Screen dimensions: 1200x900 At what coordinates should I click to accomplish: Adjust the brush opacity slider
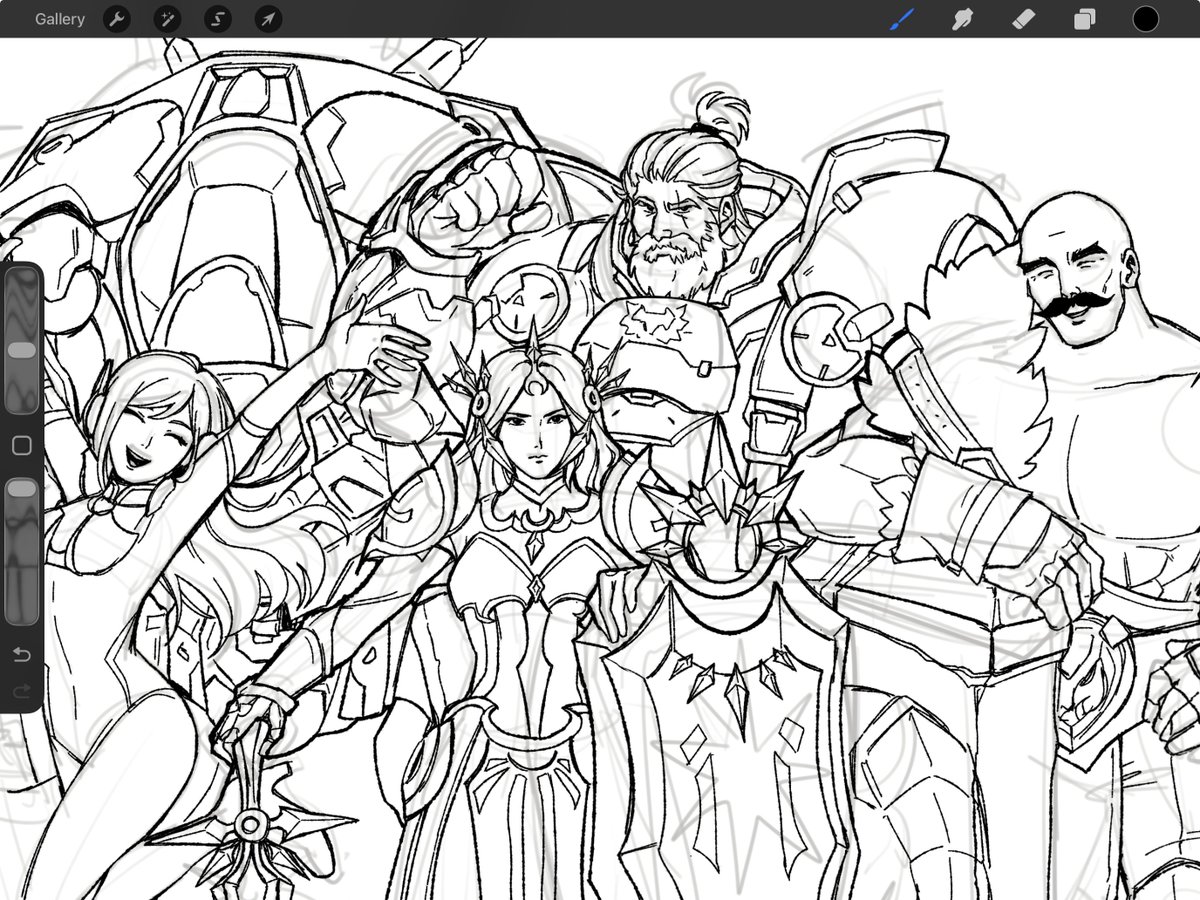[21, 550]
